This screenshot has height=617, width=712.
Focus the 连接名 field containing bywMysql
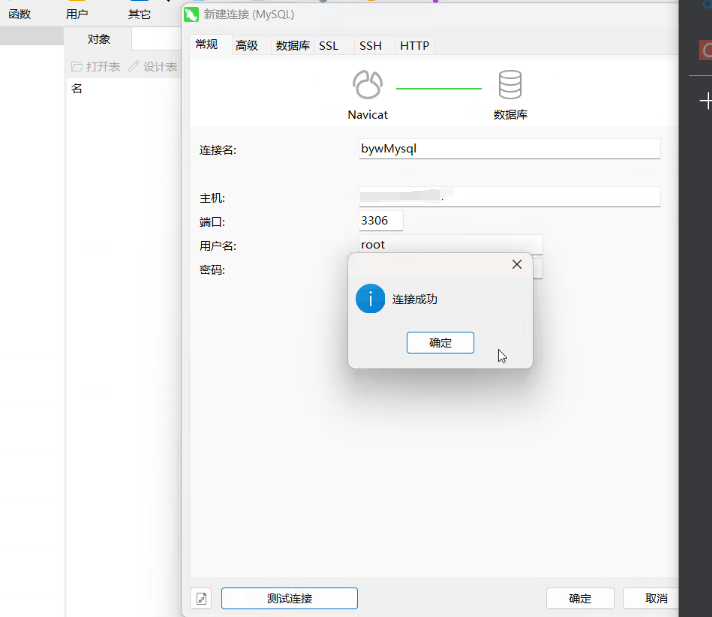(x=509, y=149)
